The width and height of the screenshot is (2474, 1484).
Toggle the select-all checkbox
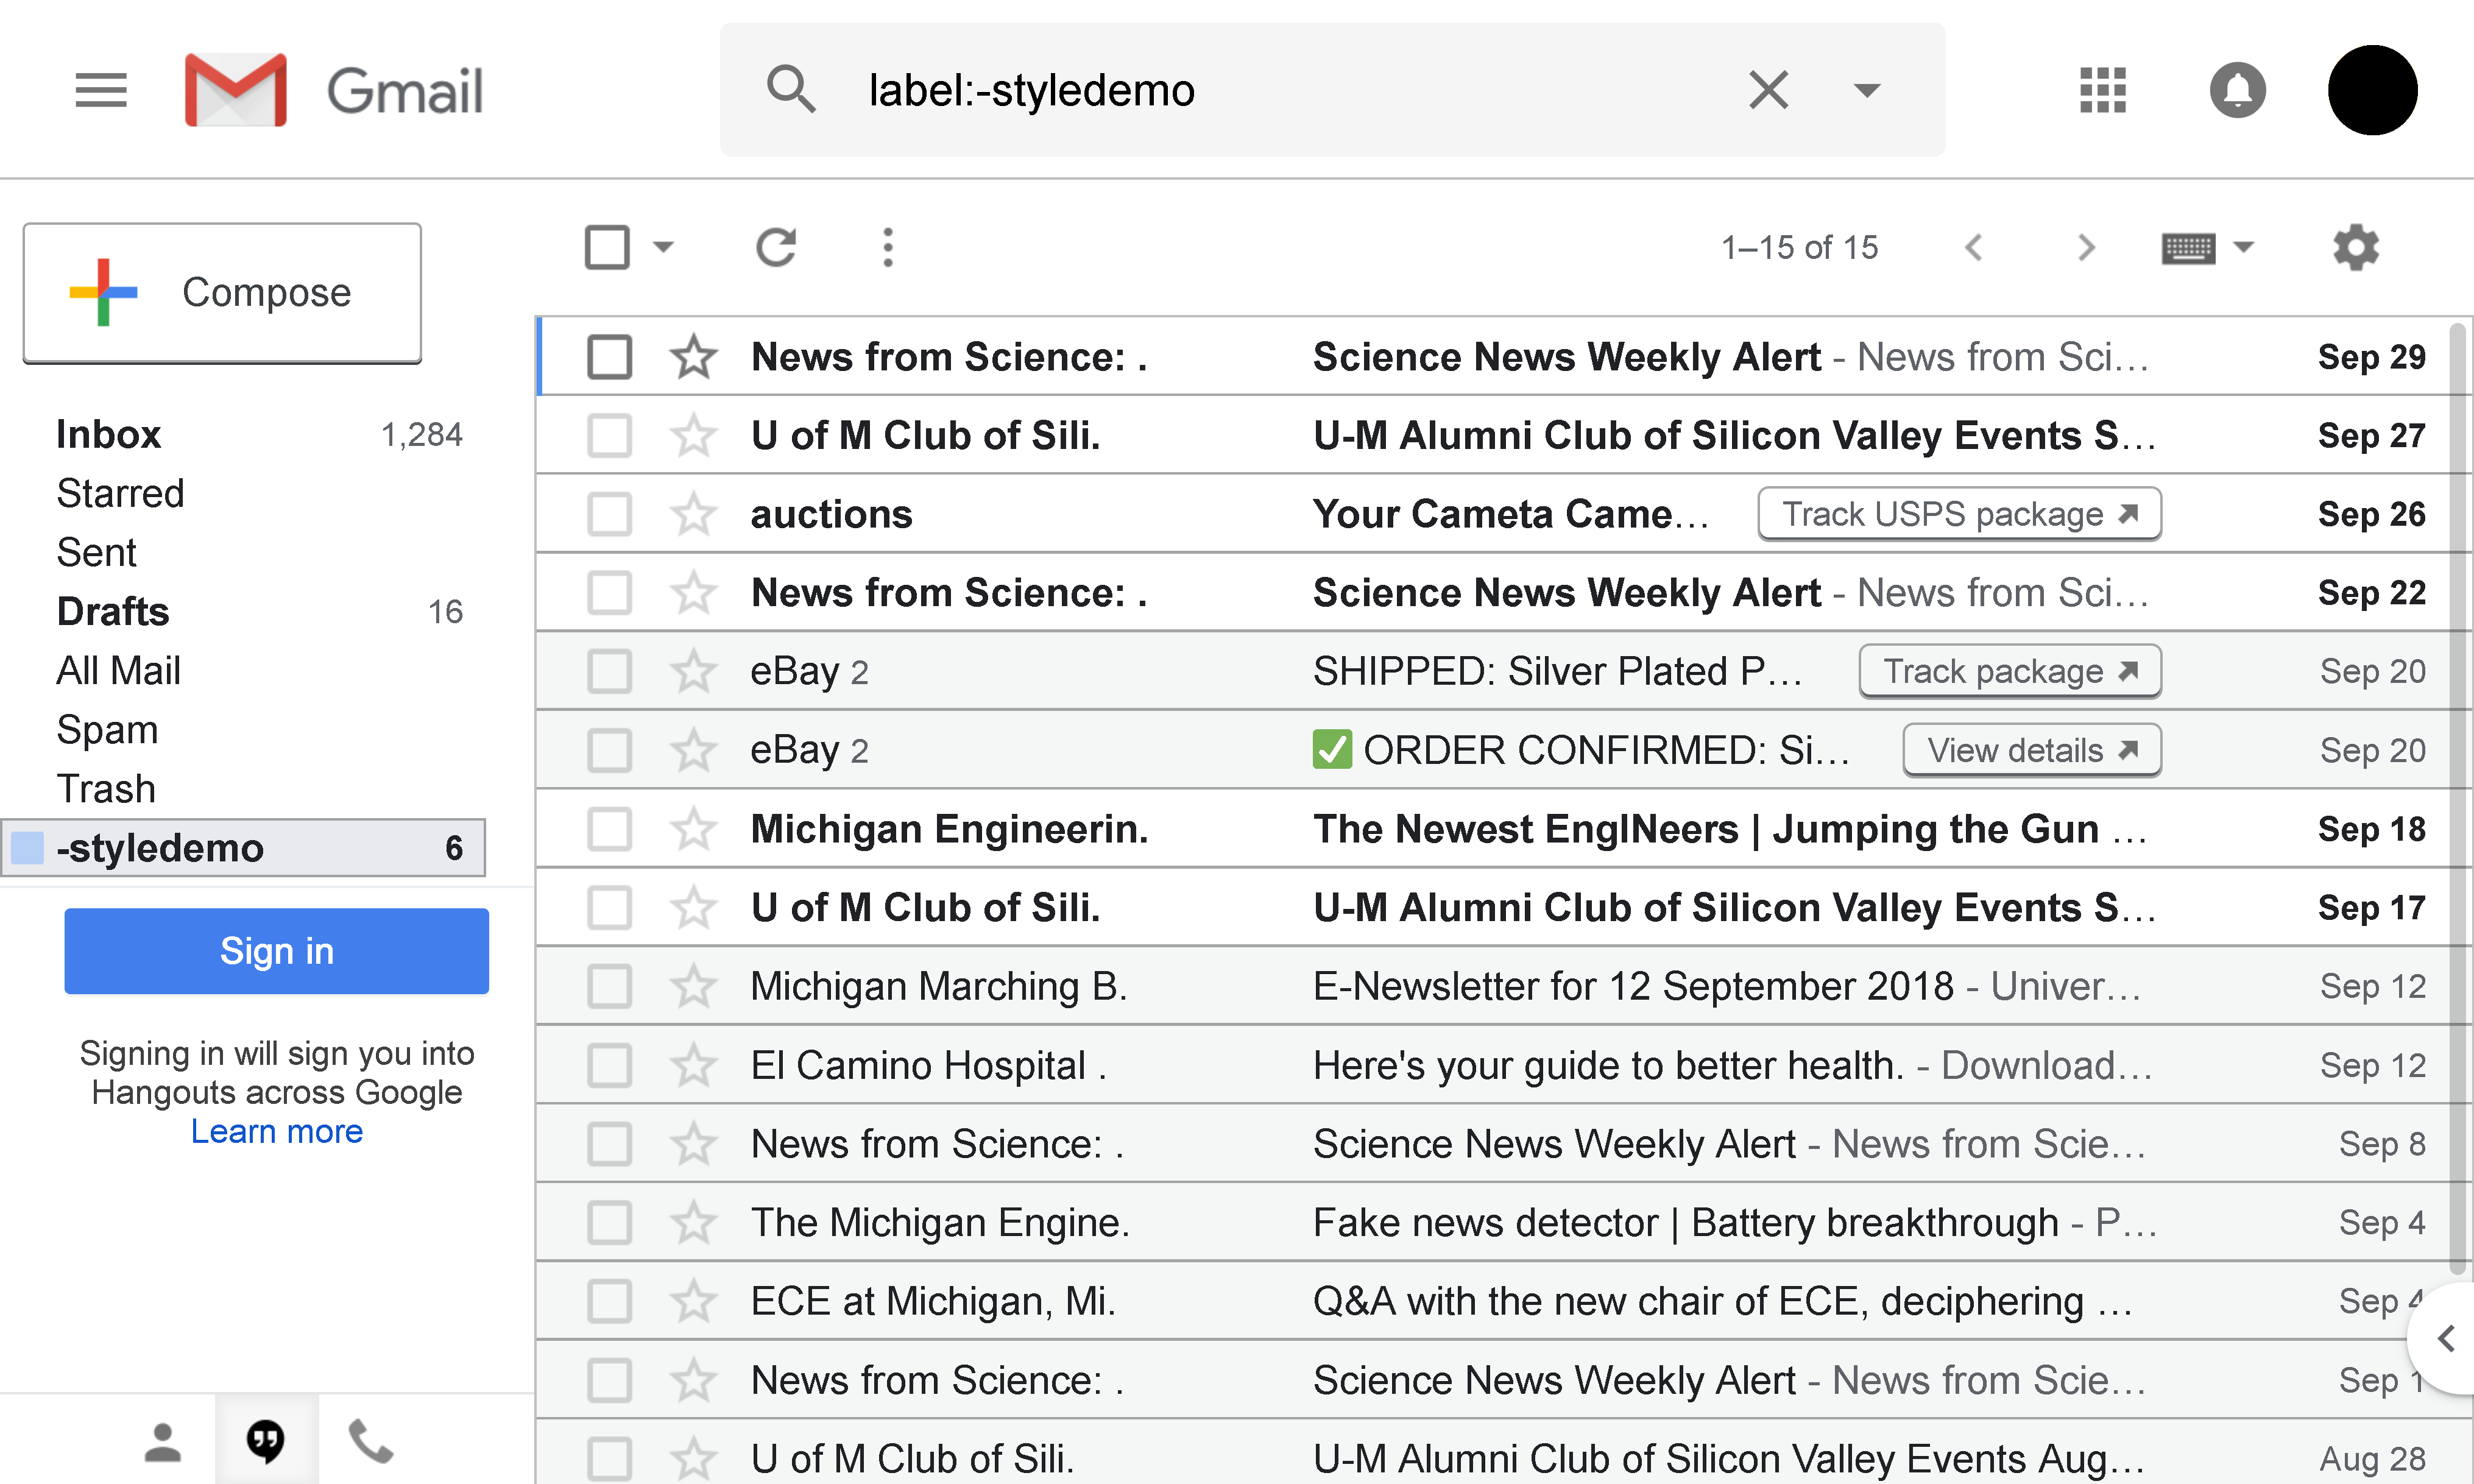[x=607, y=247]
